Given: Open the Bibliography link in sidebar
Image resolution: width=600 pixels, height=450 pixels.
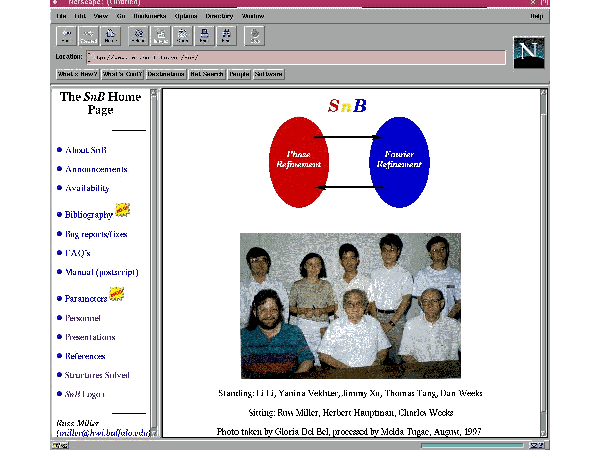Looking at the screenshot, I should (x=88, y=215).
